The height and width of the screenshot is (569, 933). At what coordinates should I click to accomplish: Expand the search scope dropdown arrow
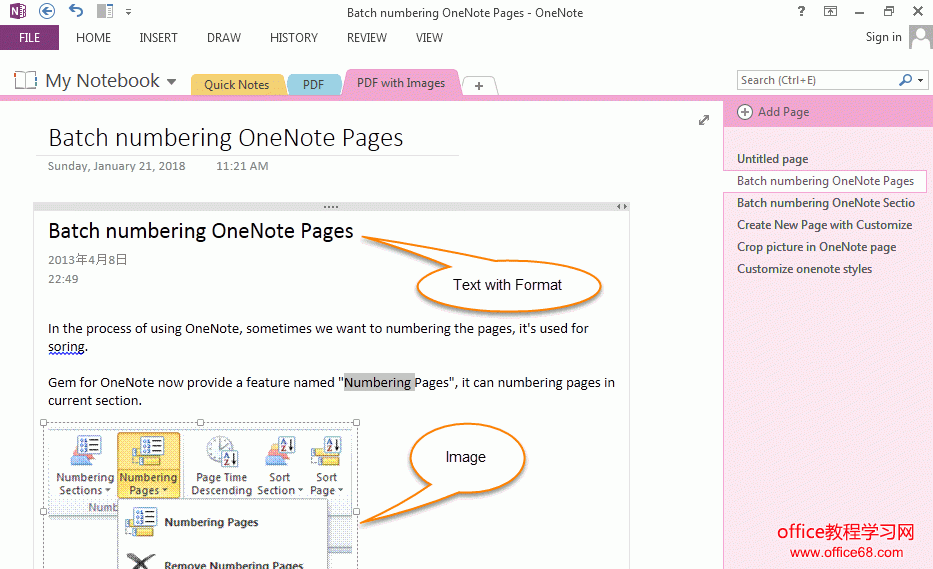[919, 80]
